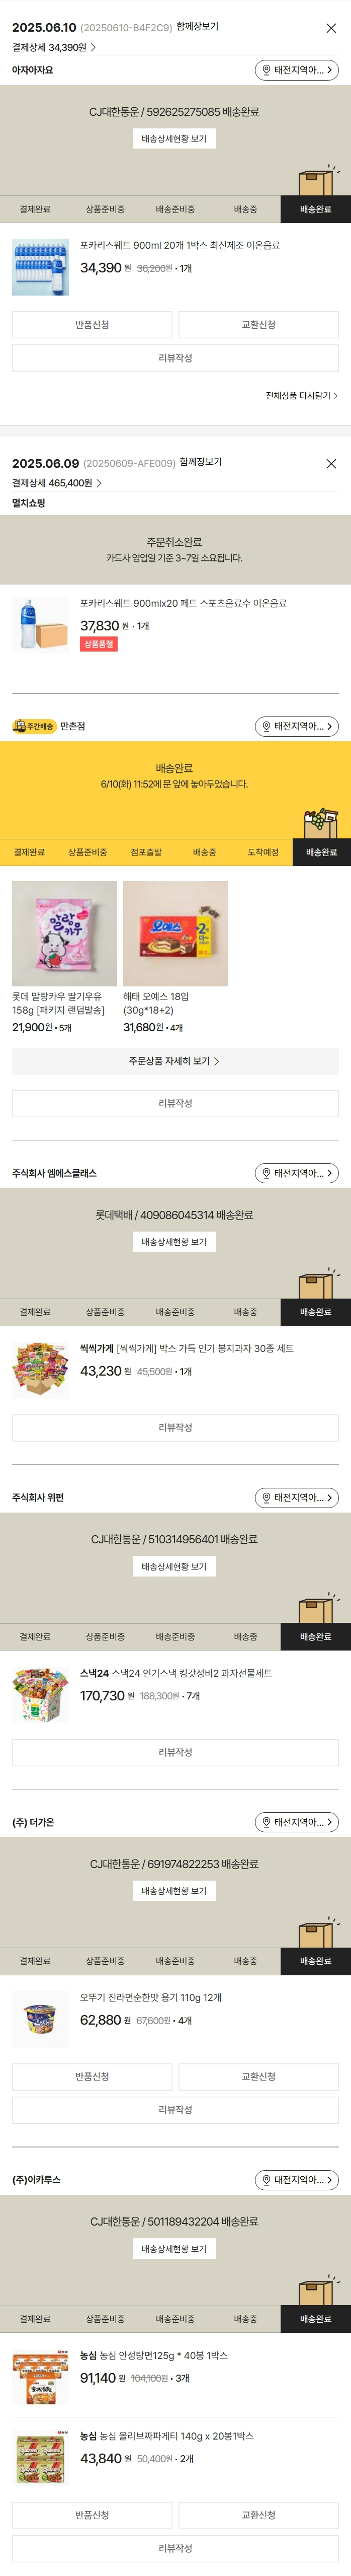Open location button next to 주식회사 엠에스클래스
The width and height of the screenshot is (351, 2576).
click(297, 1173)
